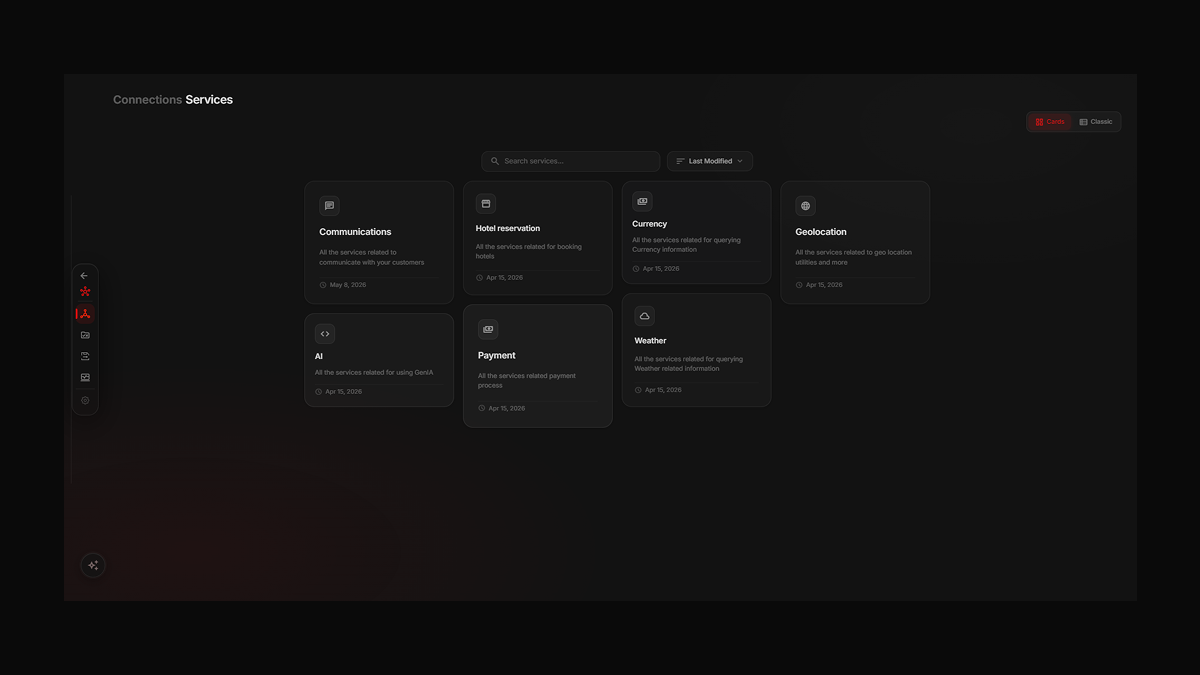The height and width of the screenshot is (675, 1200).
Task: Click "geo location utilities and more" description
Action: 852,258
